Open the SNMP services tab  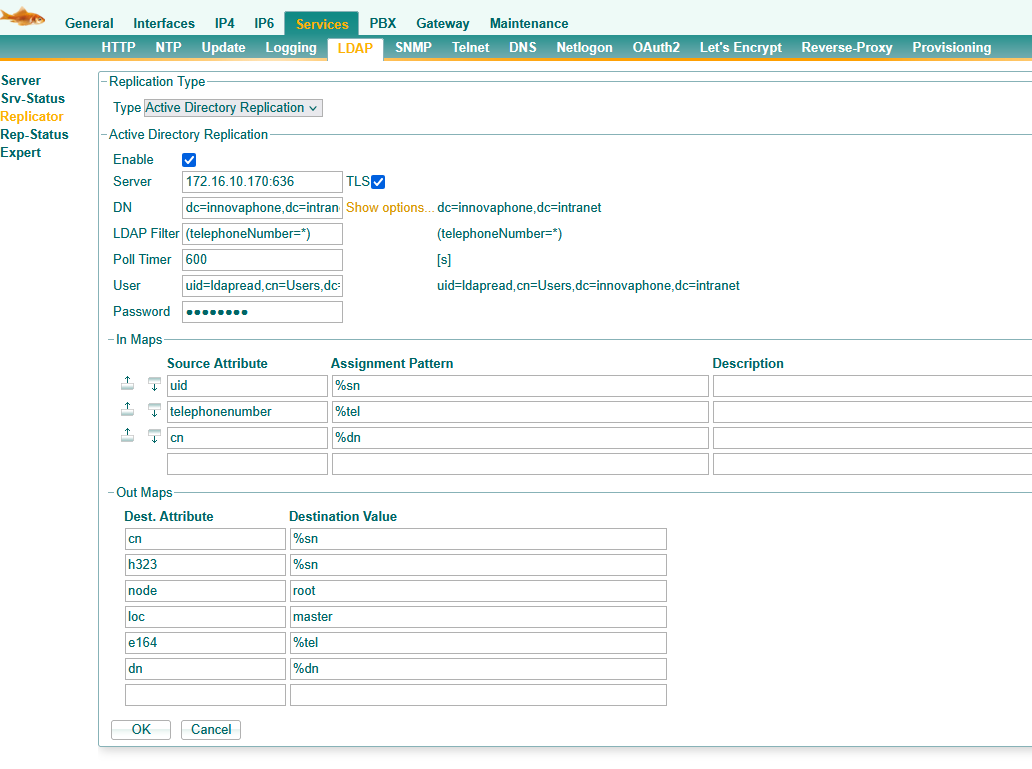[413, 48]
